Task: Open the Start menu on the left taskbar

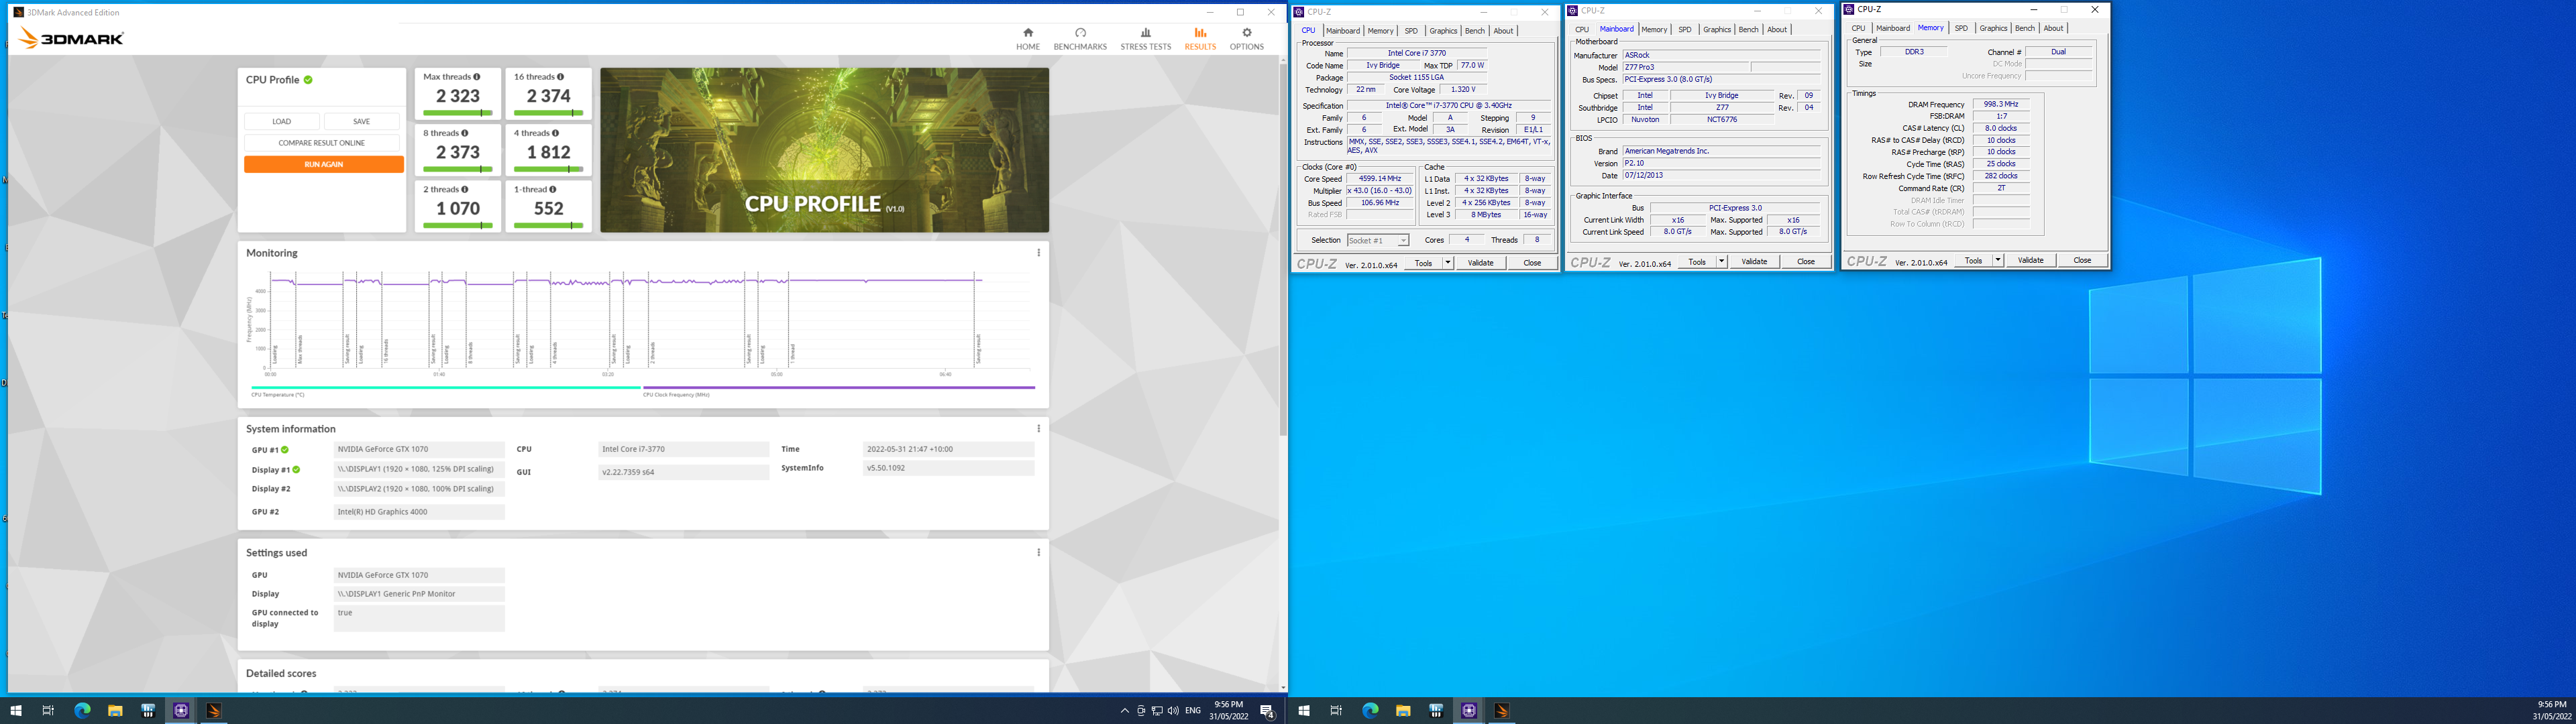Action: (15, 711)
